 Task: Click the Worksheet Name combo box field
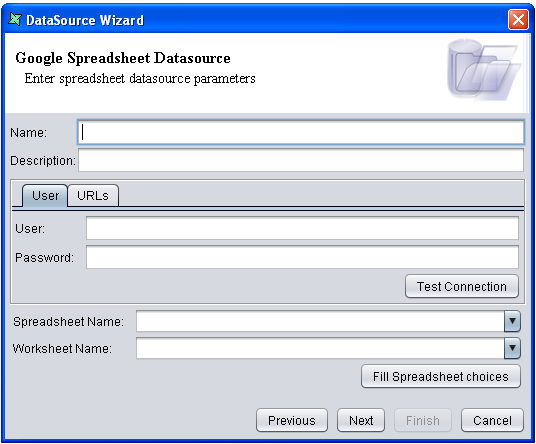click(x=320, y=348)
